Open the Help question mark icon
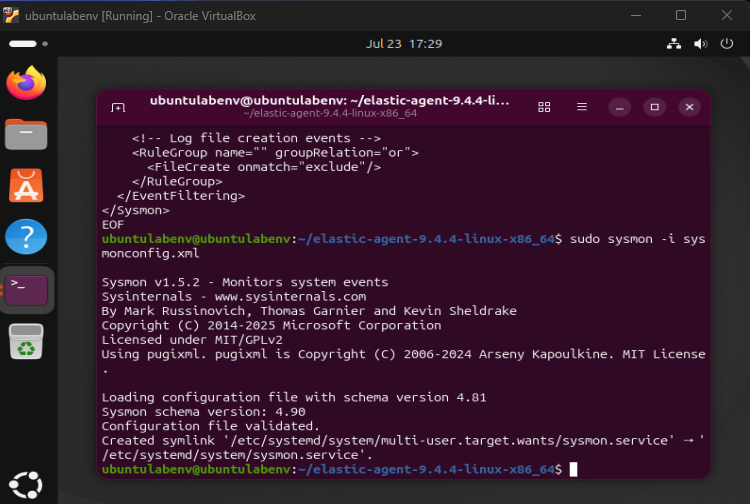Viewport: 750px width, 504px height. (x=26, y=236)
